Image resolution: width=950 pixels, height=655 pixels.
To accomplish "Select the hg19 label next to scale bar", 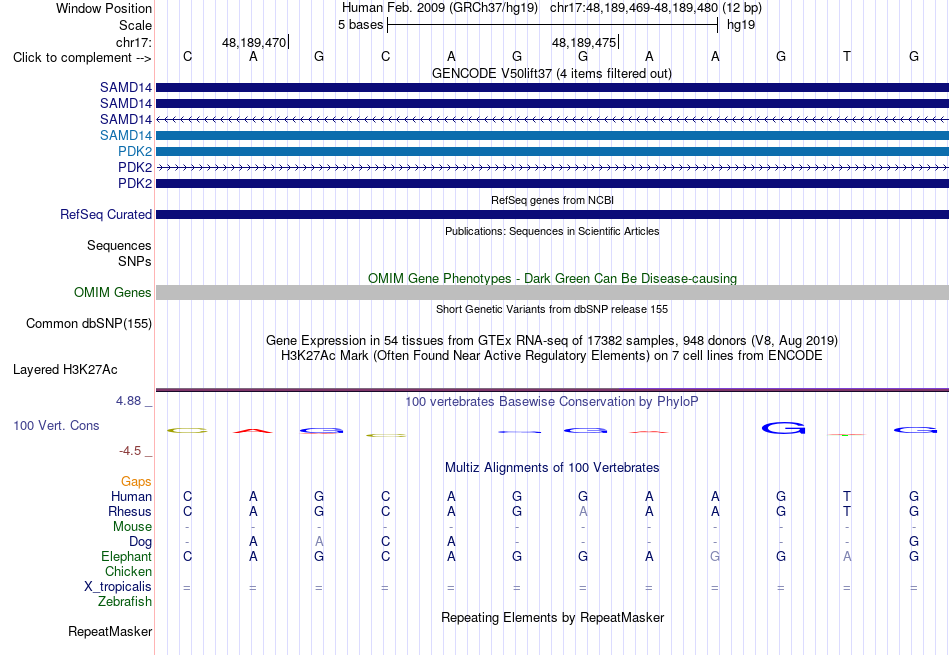I will [x=741, y=25].
